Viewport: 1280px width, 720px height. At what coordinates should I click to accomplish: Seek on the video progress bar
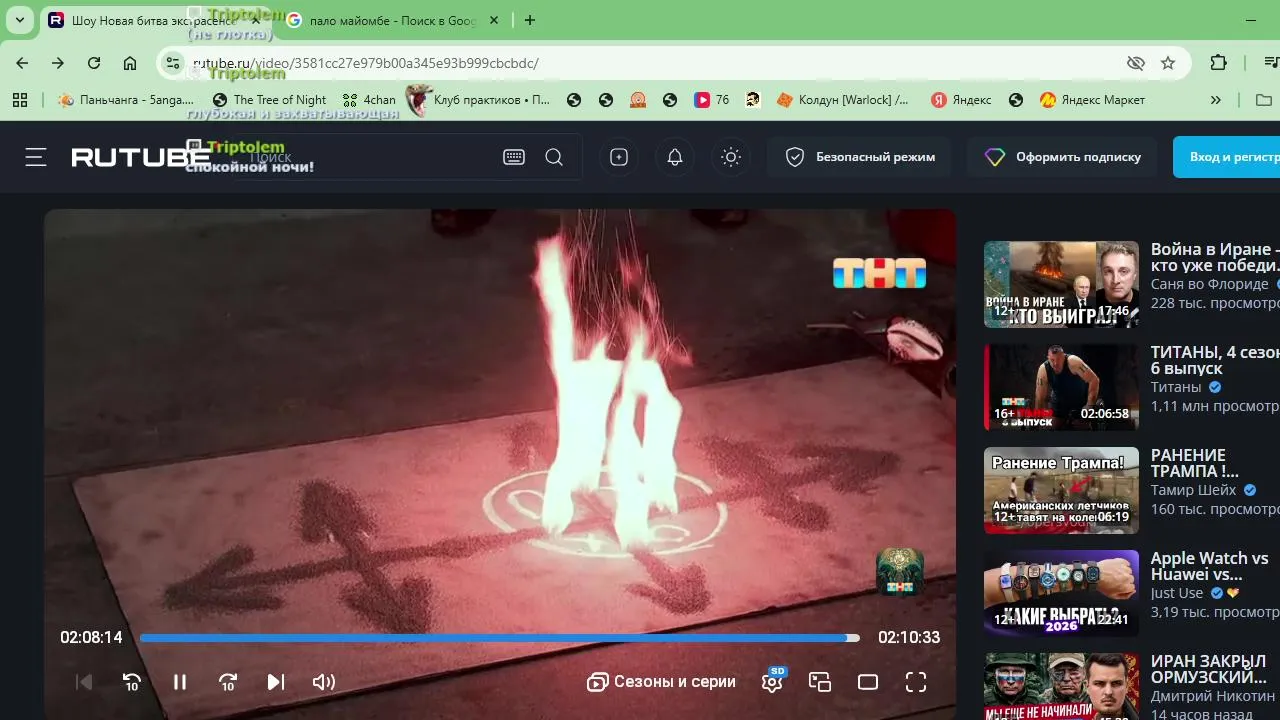pyautogui.click(x=499, y=638)
